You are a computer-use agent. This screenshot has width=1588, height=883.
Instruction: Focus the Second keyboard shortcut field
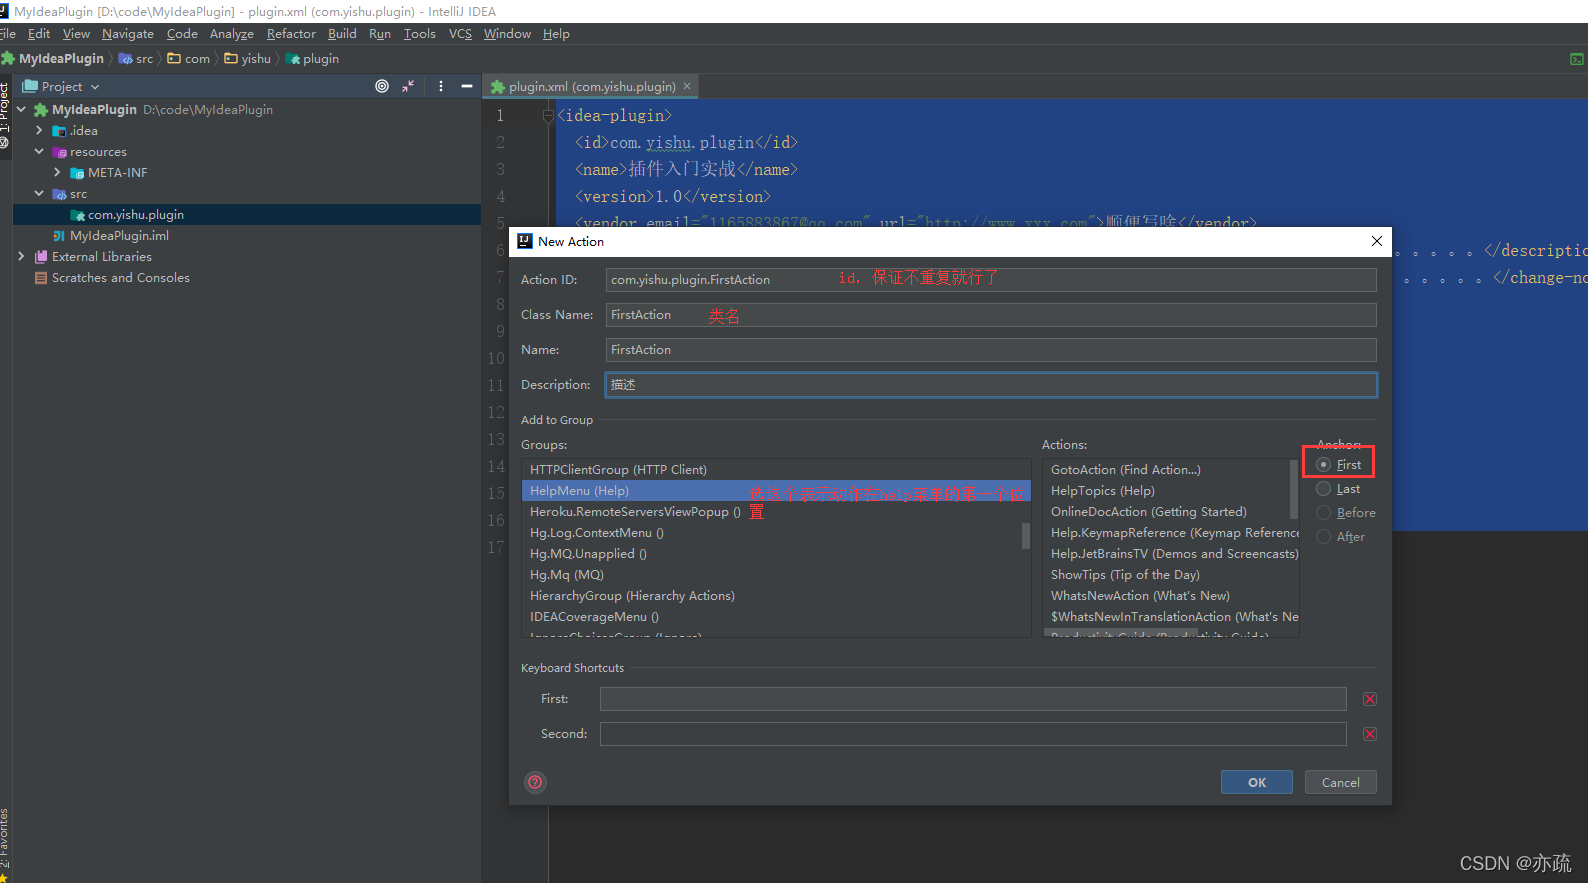973,734
